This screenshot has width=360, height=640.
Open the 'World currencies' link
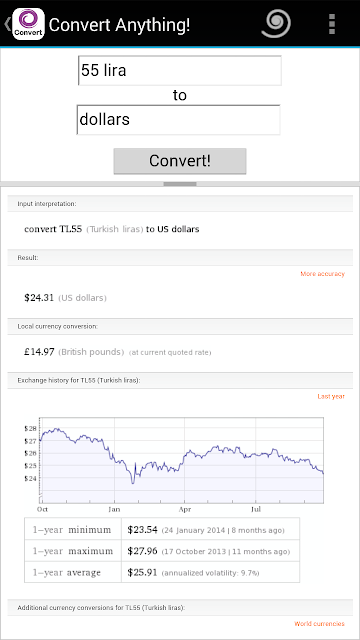coord(320,624)
